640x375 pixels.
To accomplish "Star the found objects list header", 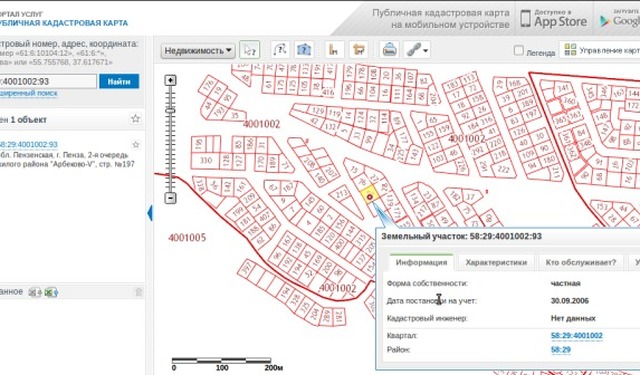I will pos(136,119).
